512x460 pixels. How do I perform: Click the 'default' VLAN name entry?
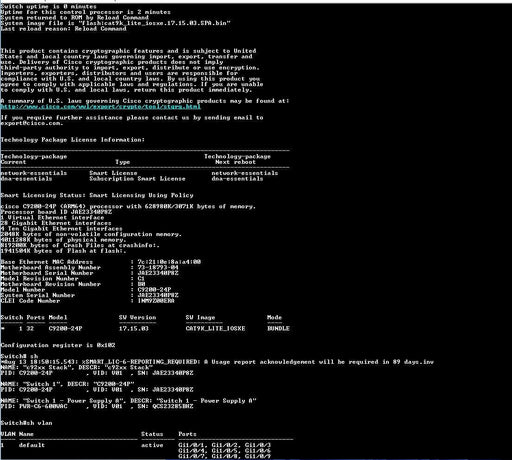pyautogui.click(x=32, y=445)
